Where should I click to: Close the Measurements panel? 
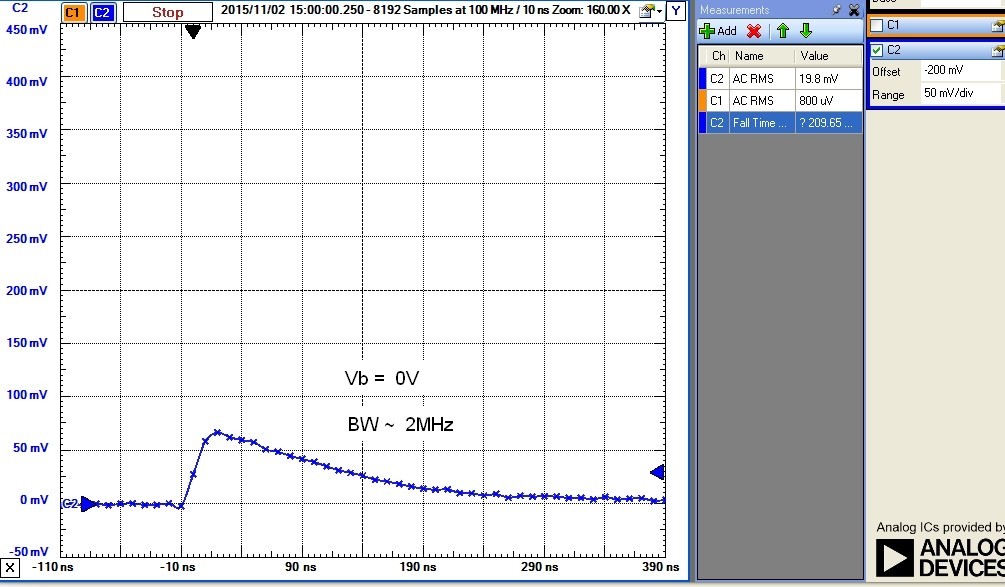tap(853, 10)
